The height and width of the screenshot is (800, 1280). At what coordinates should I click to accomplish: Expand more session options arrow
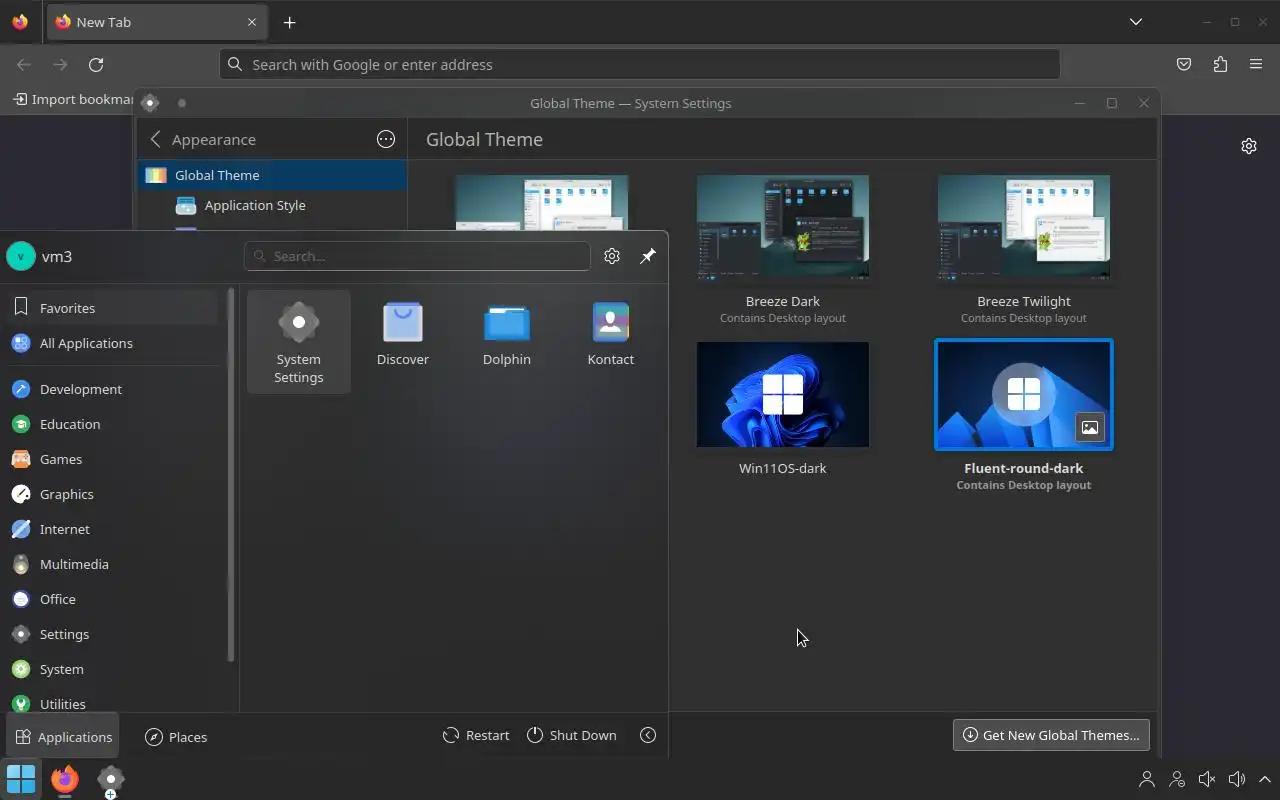click(x=648, y=735)
